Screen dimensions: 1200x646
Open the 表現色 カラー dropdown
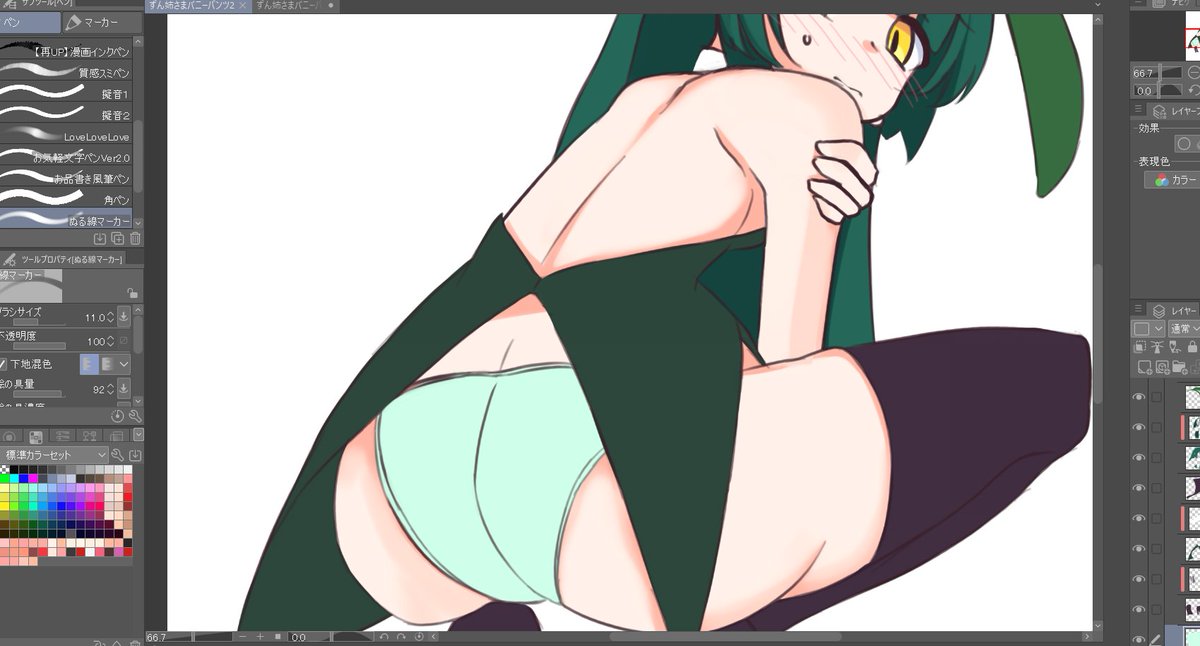[1172, 180]
